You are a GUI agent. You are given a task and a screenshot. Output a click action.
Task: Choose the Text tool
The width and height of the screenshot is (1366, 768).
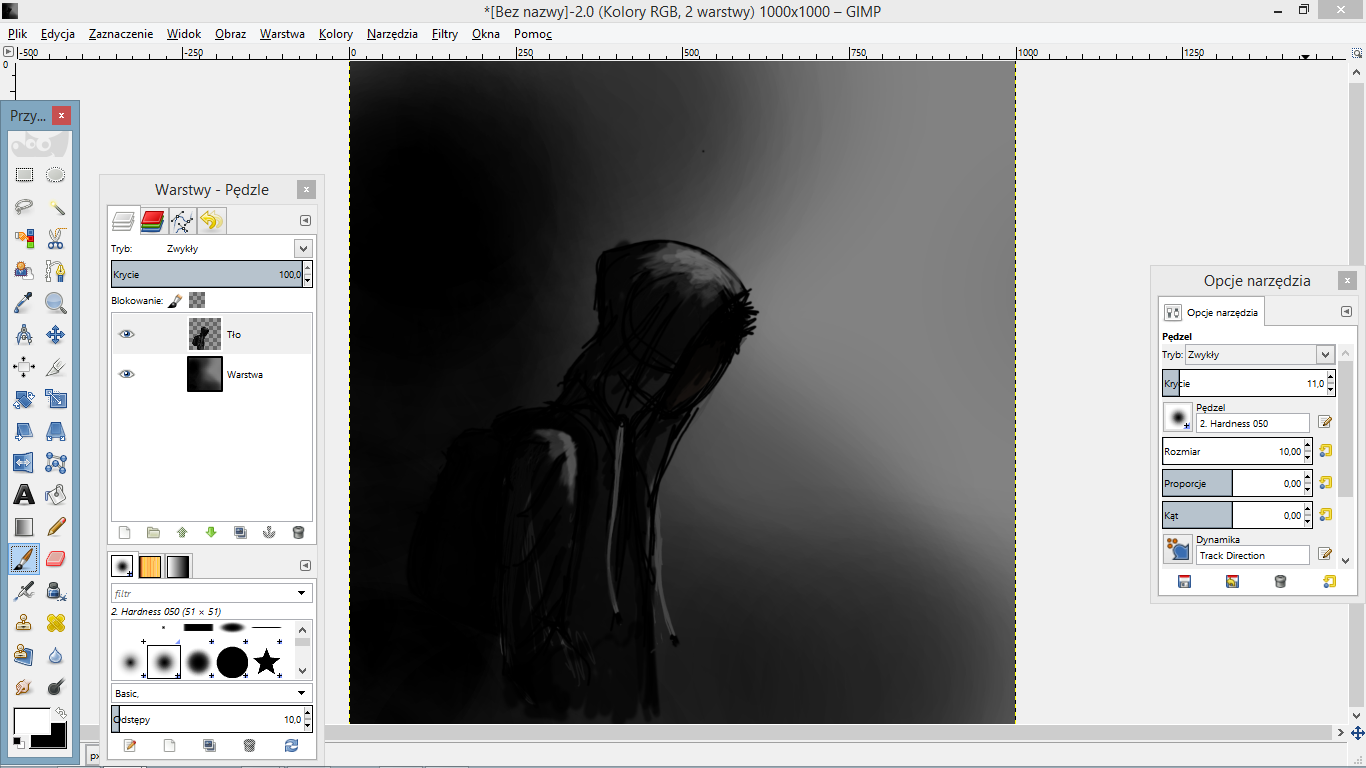click(x=24, y=495)
